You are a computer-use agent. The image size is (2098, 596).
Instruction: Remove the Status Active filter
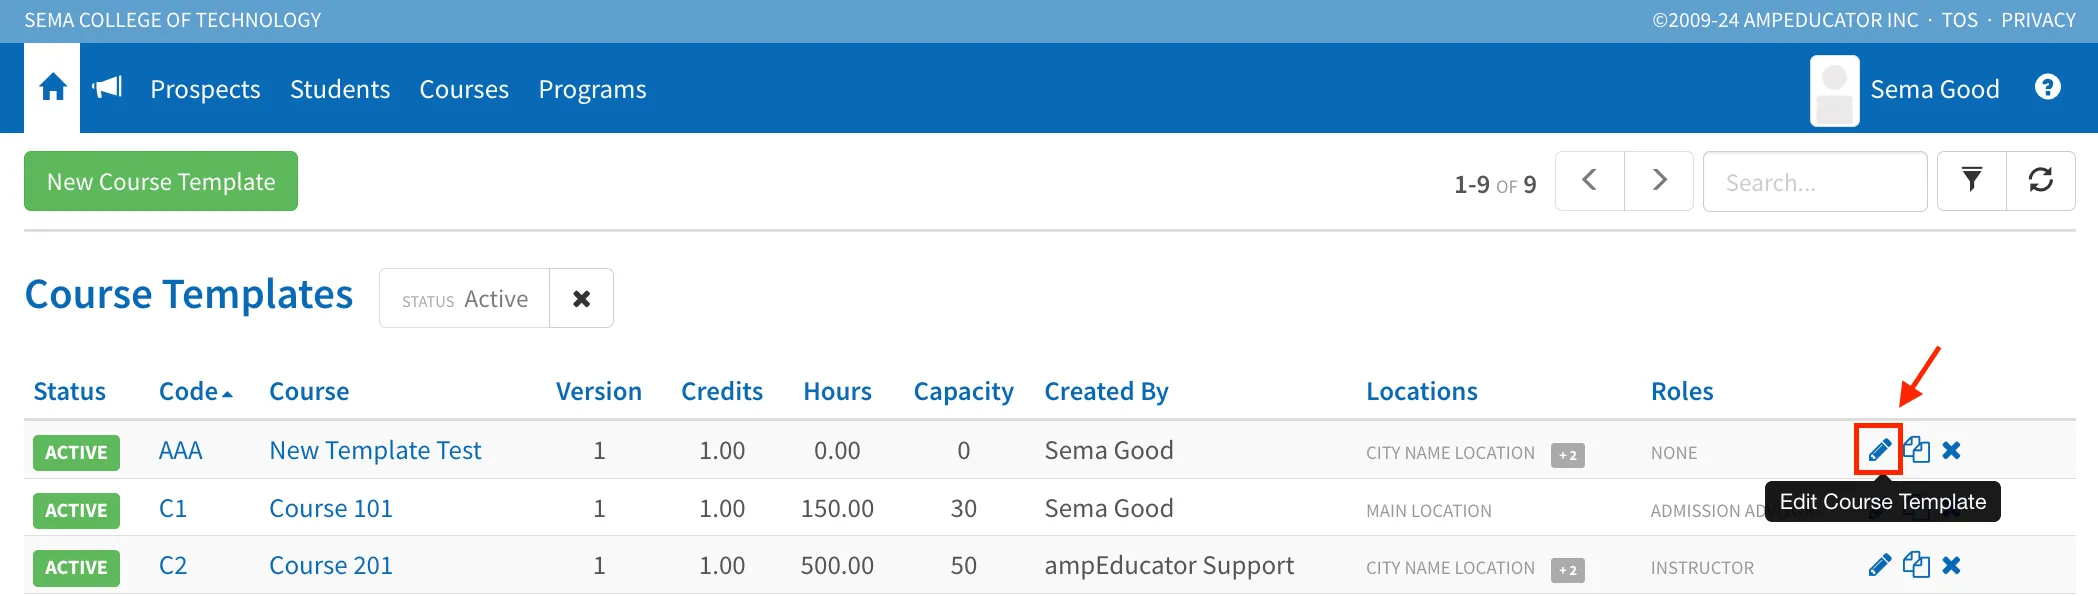(x=581, y=298)
